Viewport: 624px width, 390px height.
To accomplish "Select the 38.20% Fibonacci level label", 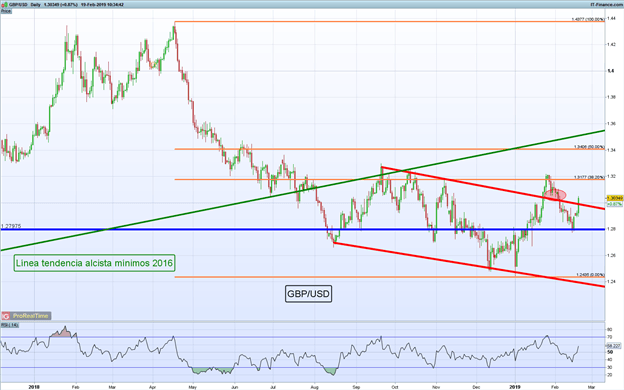I will tap(589, 177).
